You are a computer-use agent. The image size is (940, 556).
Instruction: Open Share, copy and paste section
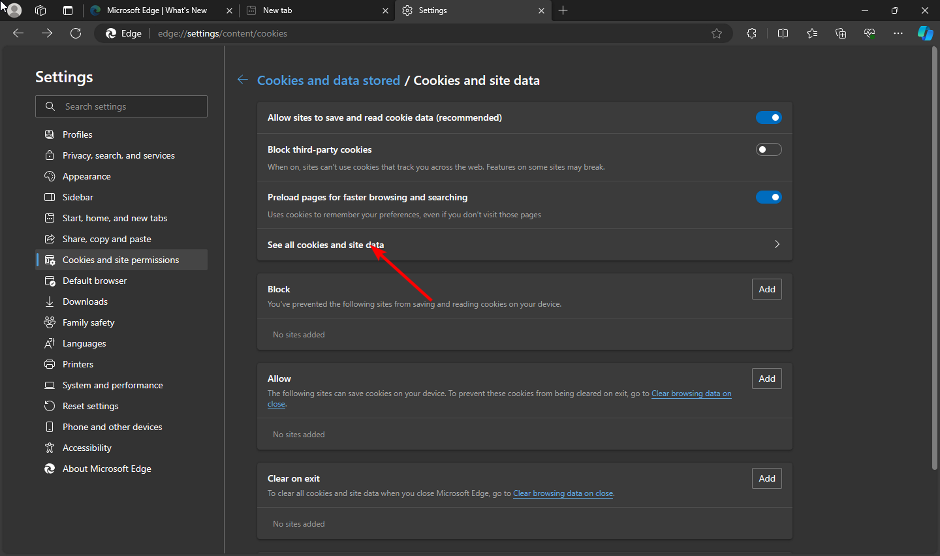[122, 239]
